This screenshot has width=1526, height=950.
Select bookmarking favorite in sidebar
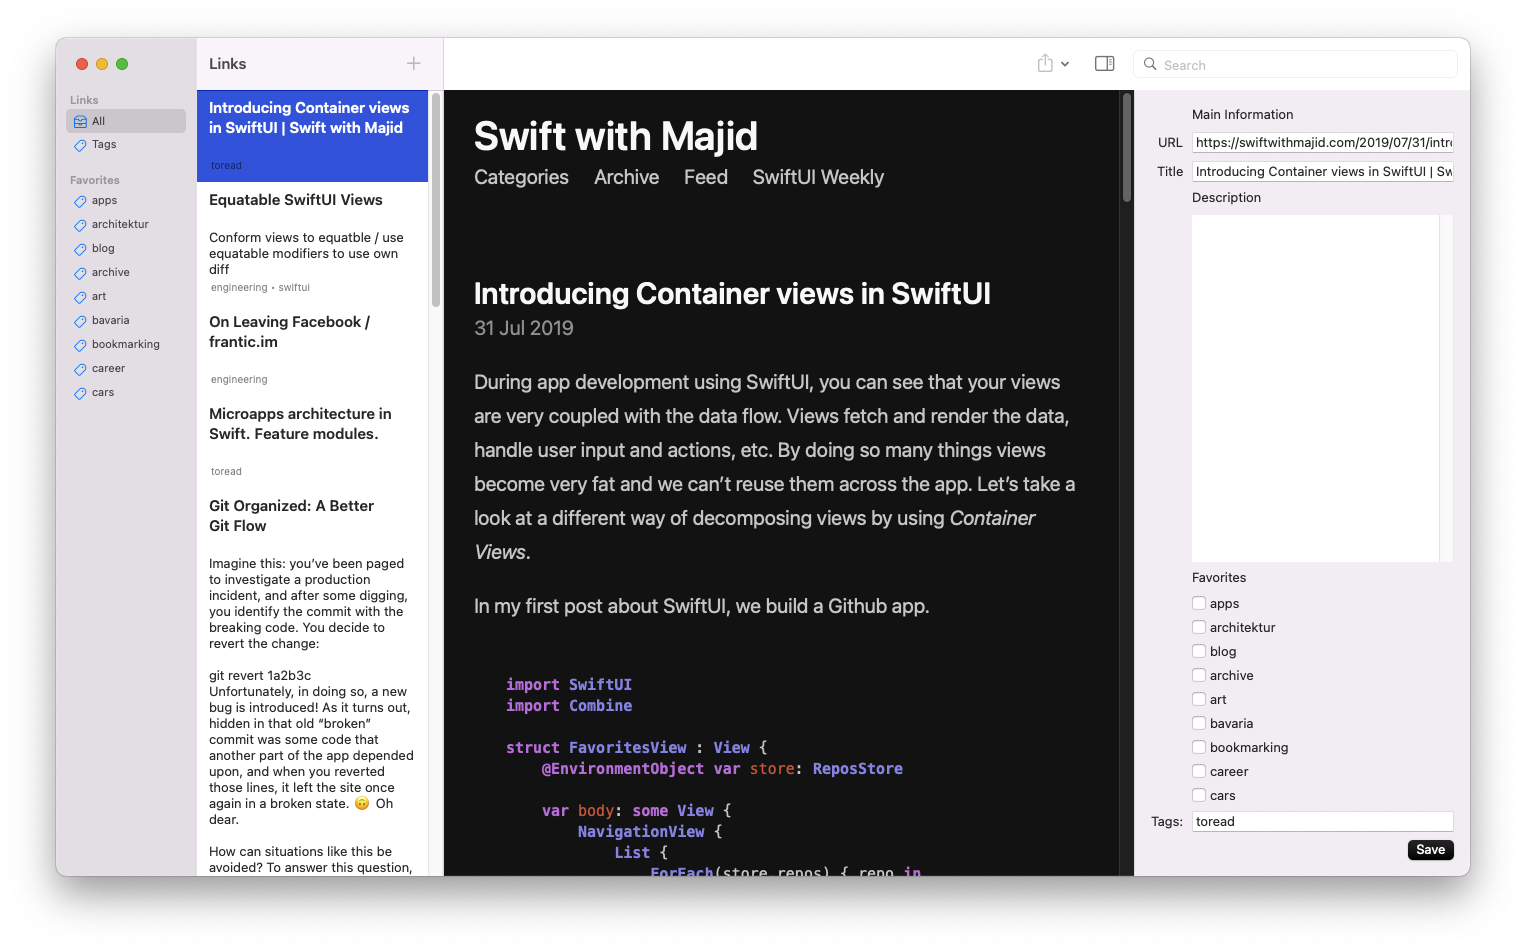tap(126, 345)
